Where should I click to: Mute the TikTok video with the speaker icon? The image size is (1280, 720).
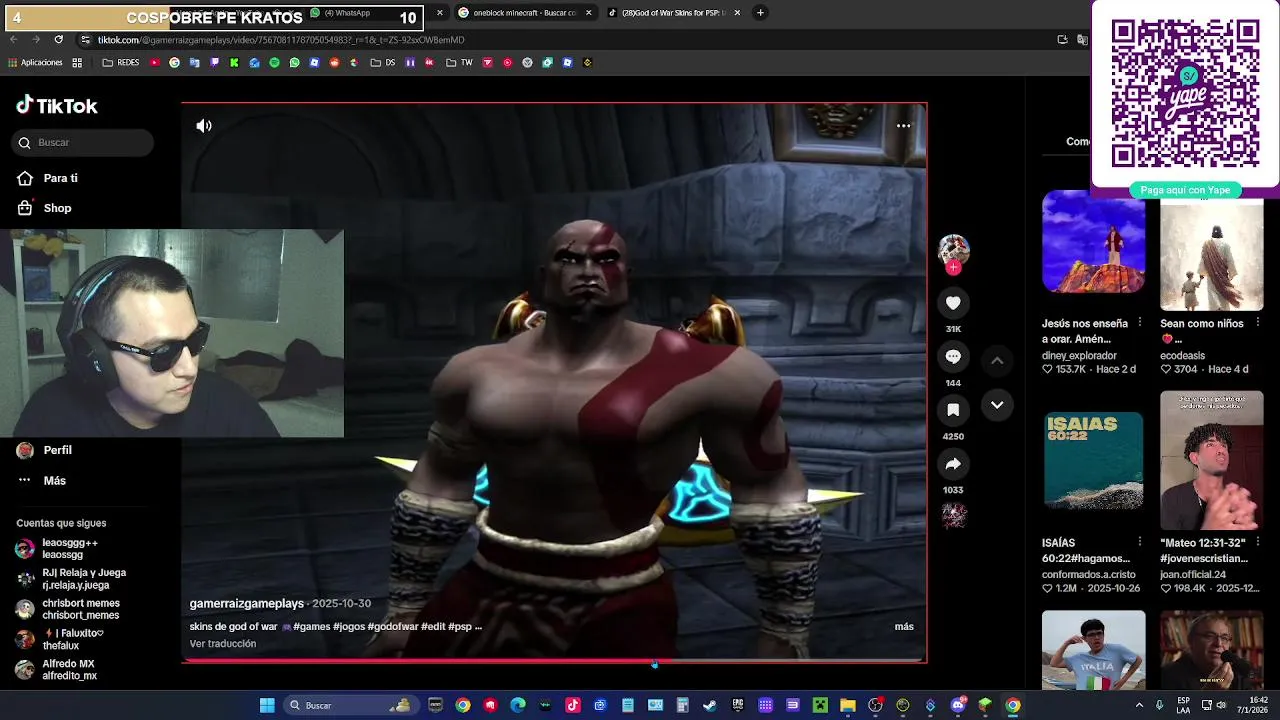(x=204, y=126)
